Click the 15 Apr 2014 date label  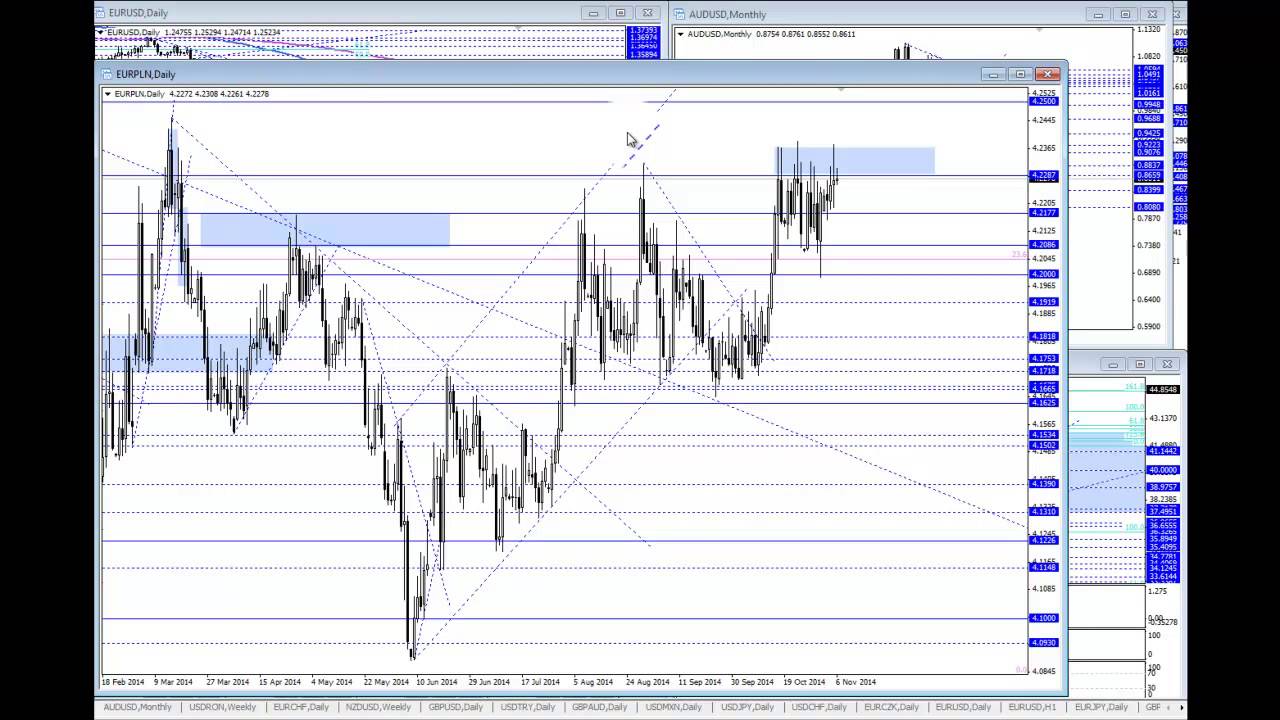[279, 682]
